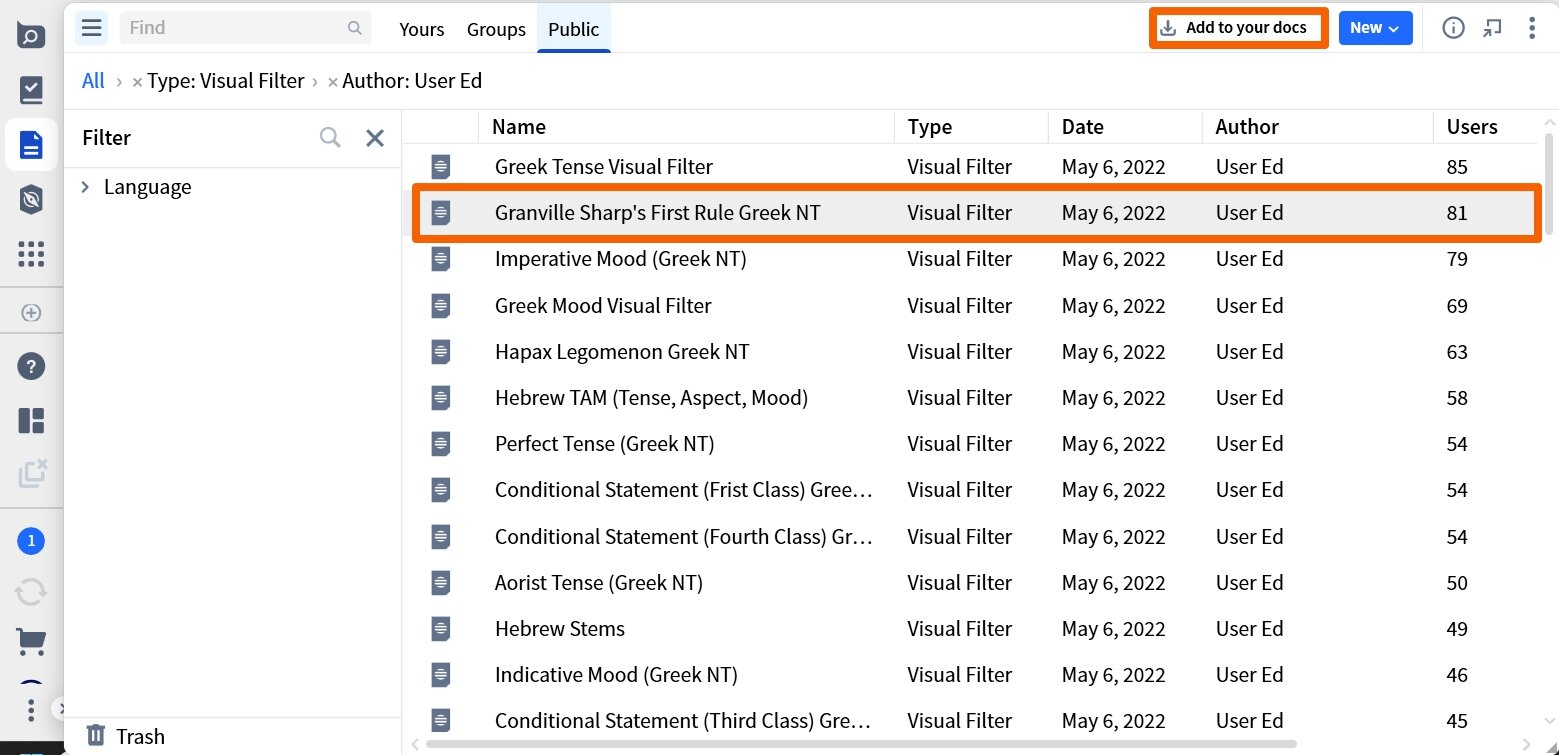
Task: Open the hamburger menu beside the Find box
Action: tap(91, 27)
